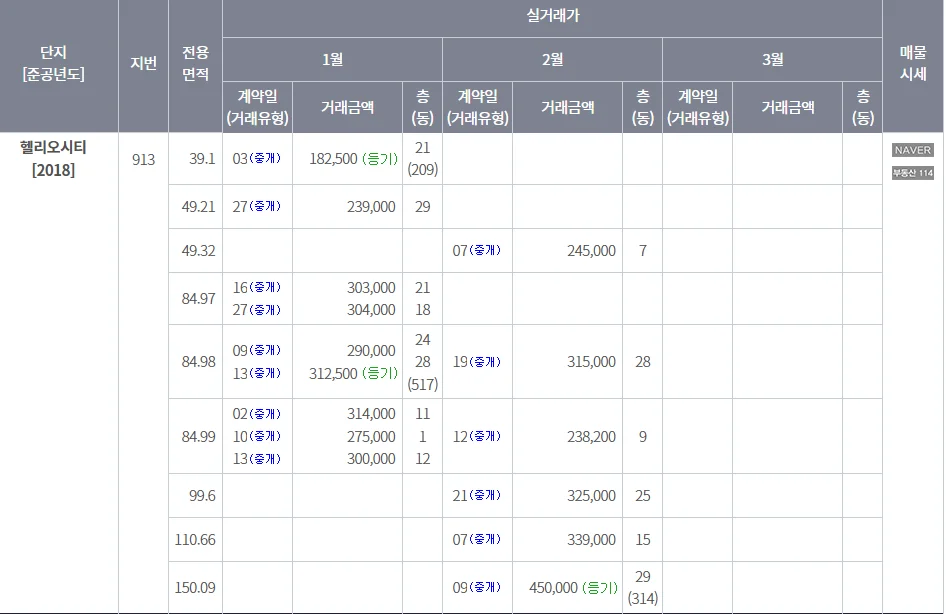Click the 339,000 February transaction amount
The height and width of the screenshot is (615, 946).
591,540
